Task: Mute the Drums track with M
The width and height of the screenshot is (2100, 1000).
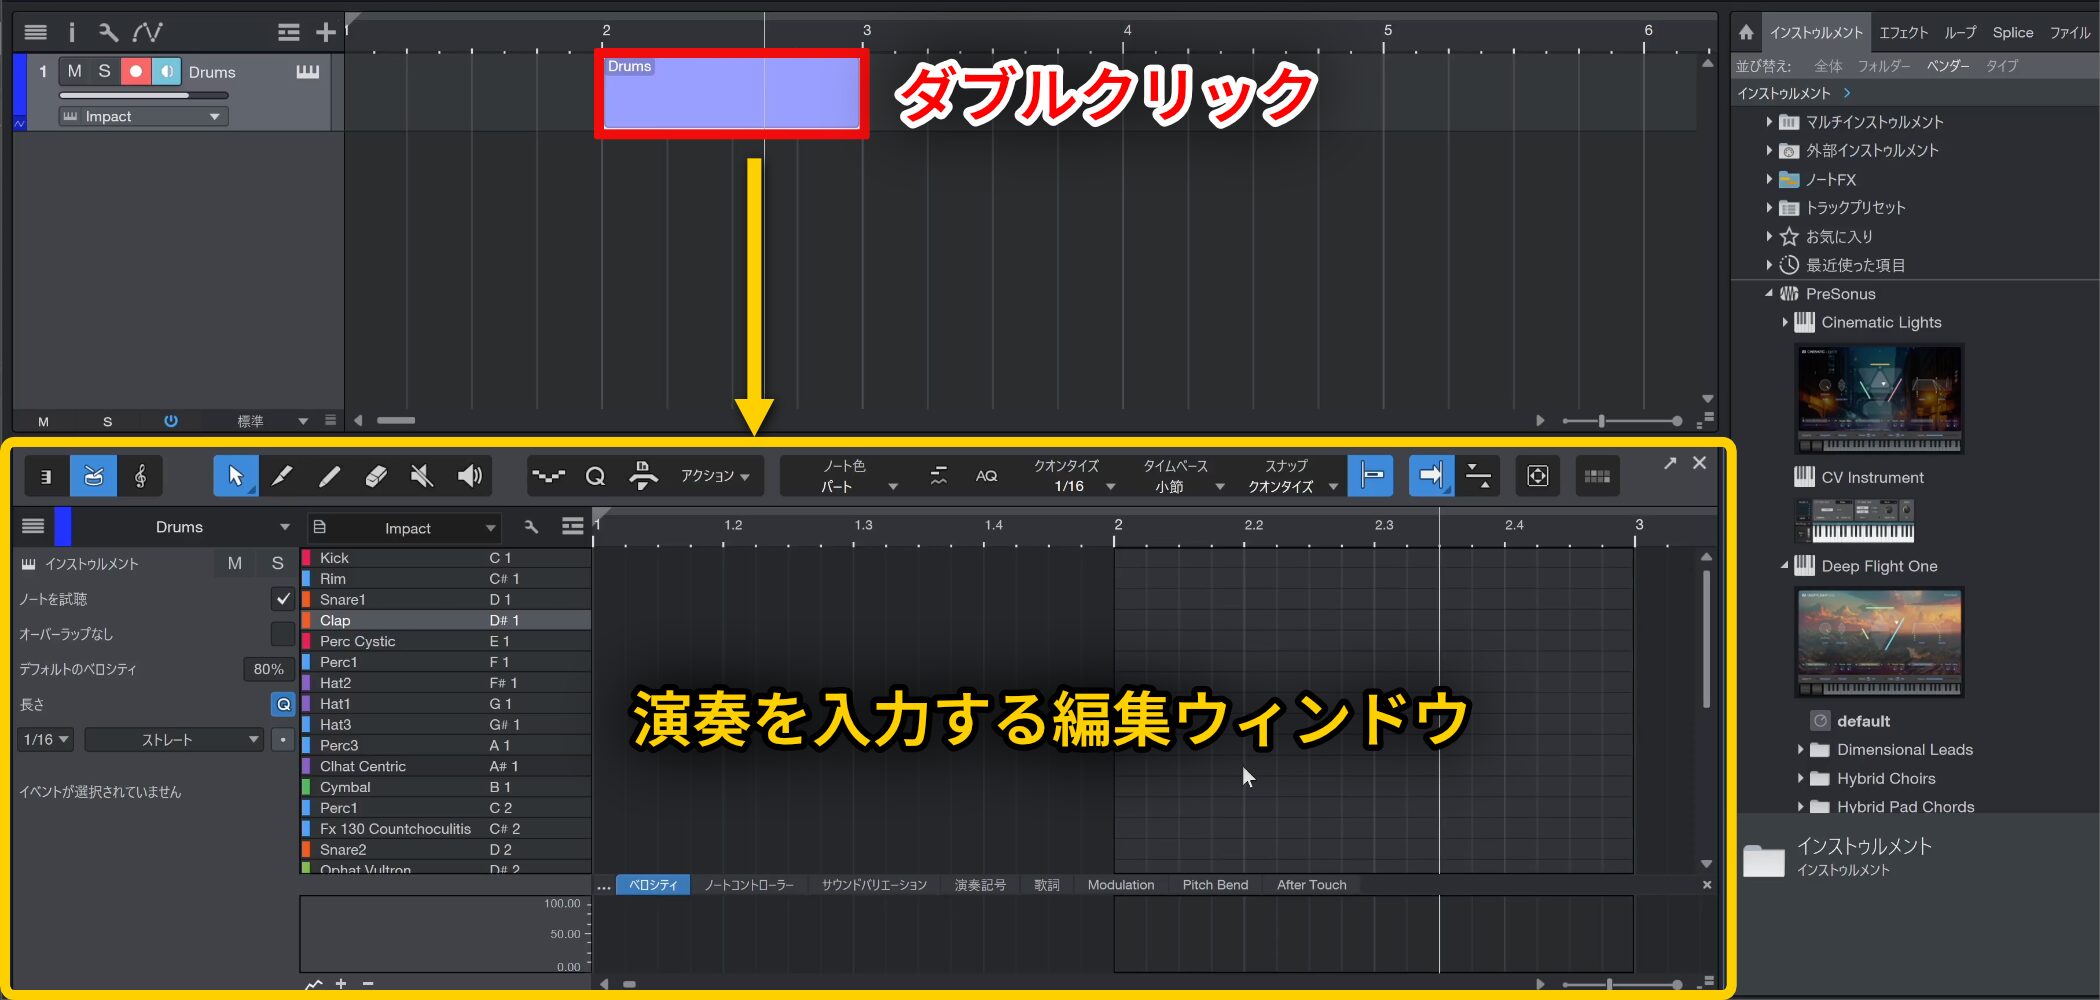Action: [75, 71]
